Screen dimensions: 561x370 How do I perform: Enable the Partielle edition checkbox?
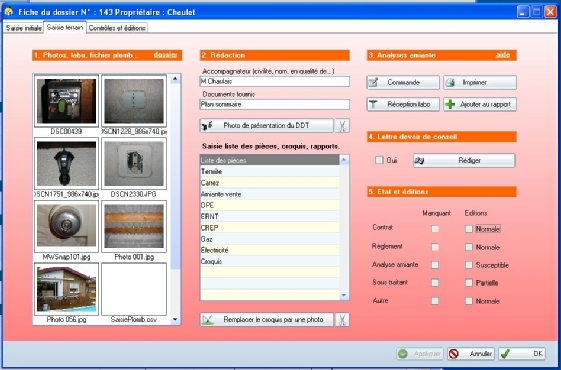point(469,283)
